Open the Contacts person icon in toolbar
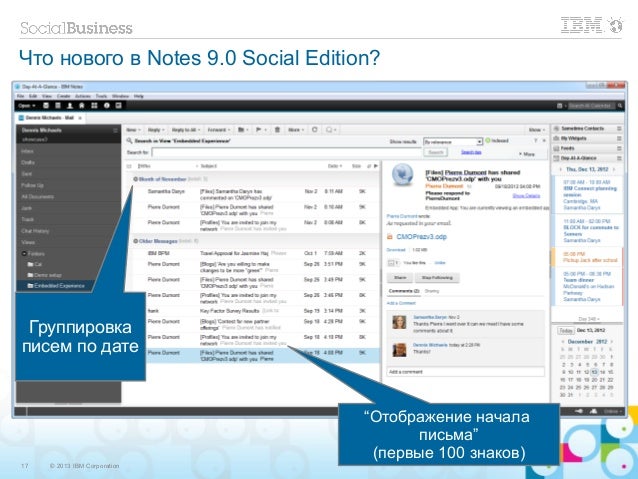Viewport: 638px width, 479px height. click(70, 106)
